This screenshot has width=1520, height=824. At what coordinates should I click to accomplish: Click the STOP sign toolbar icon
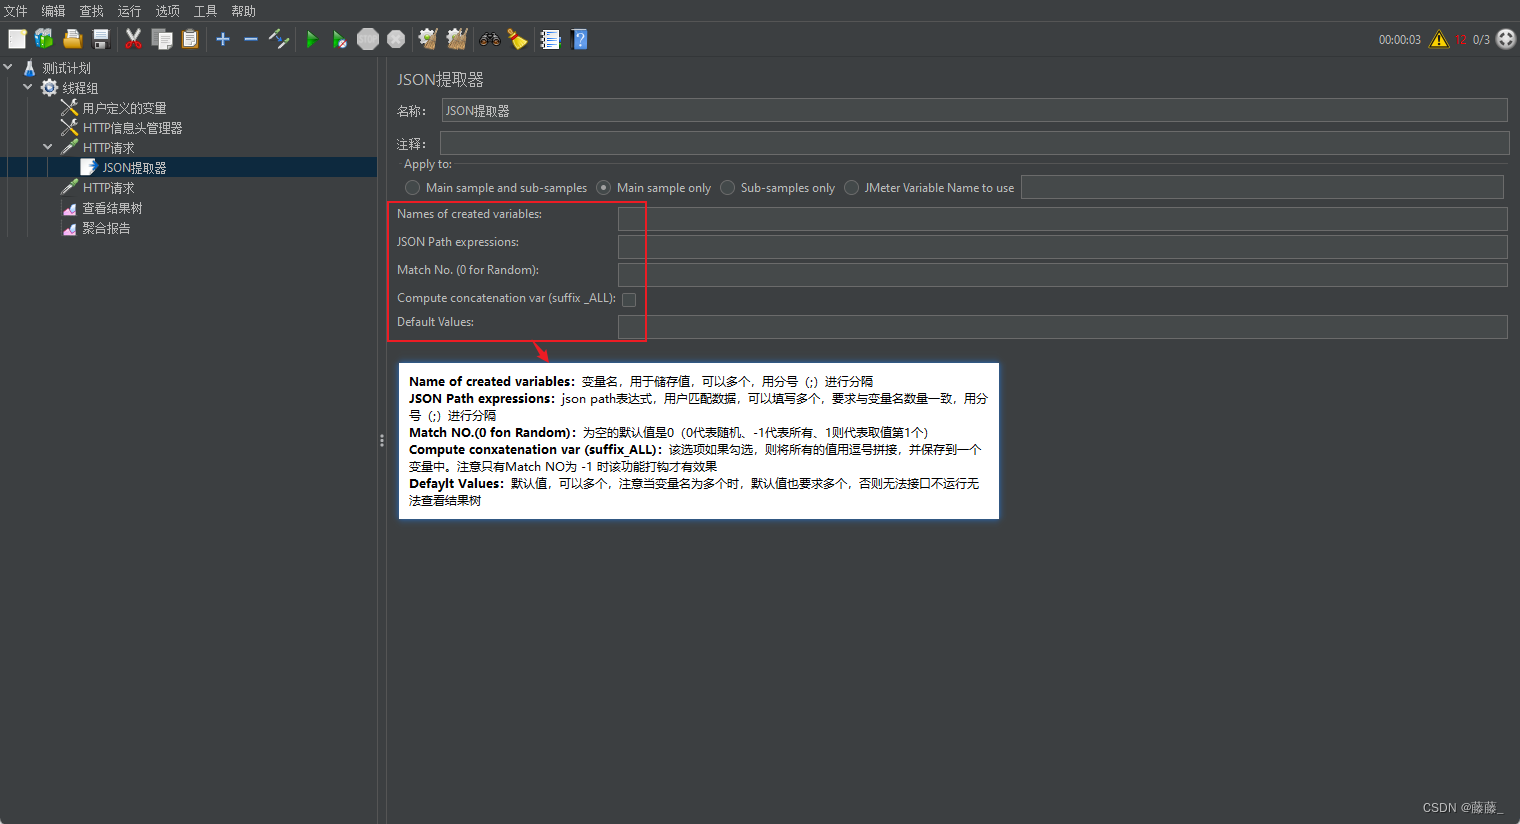tap(368, 39)
